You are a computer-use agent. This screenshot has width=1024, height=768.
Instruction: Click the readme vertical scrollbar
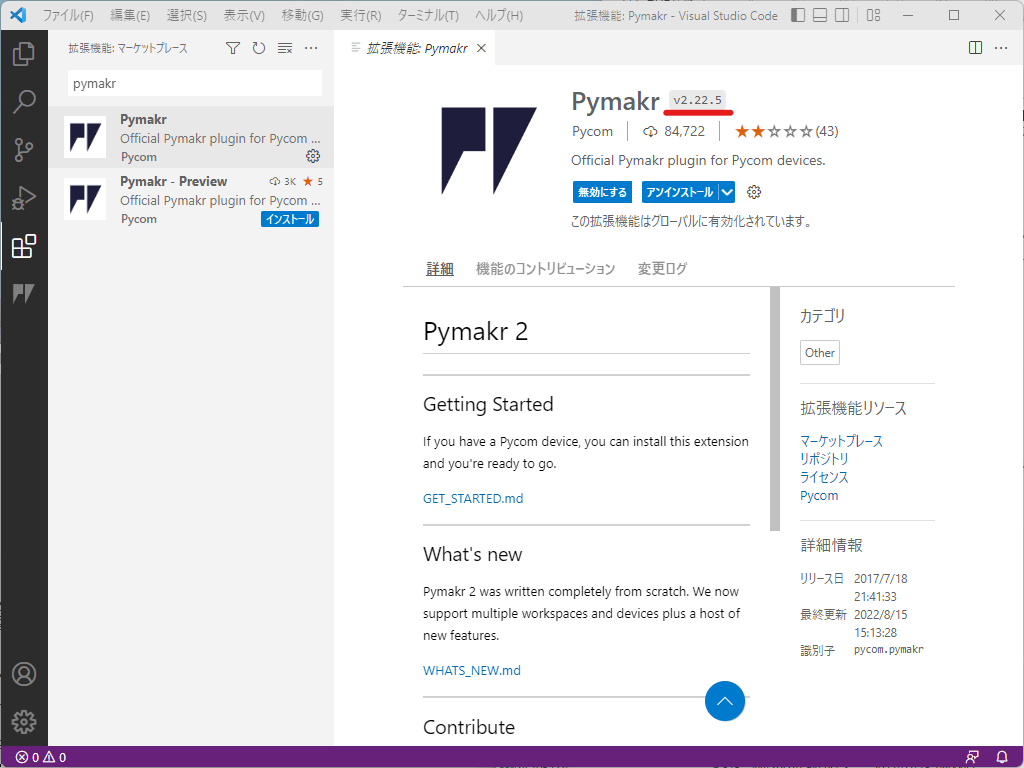coord(775,409)
